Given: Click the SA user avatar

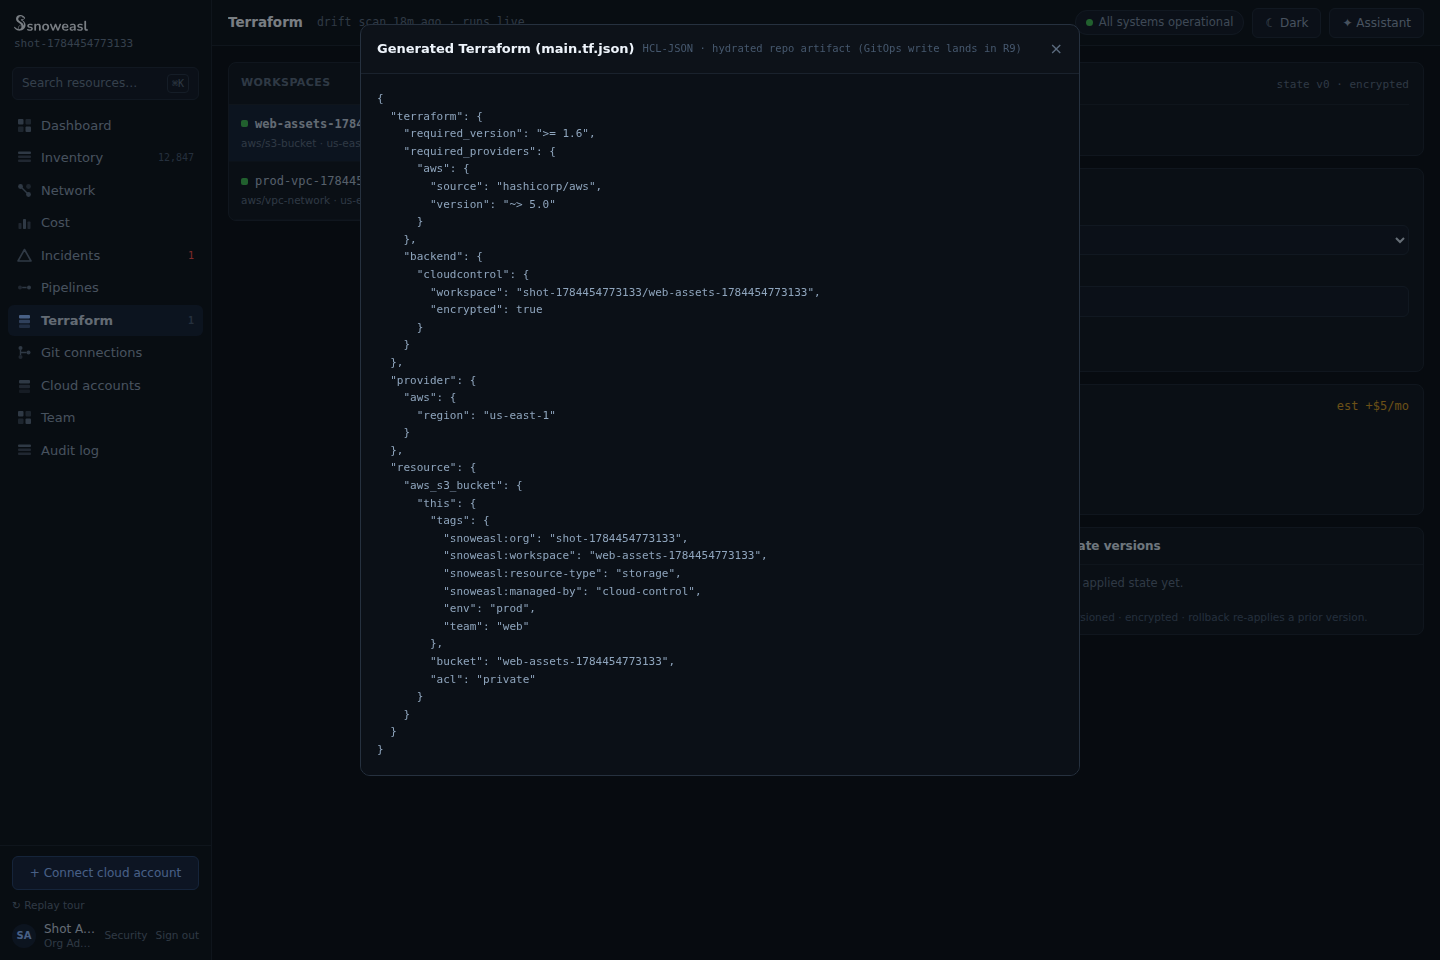Looking at the screenshot, I should pyautogui.click(x=24, y=936).
